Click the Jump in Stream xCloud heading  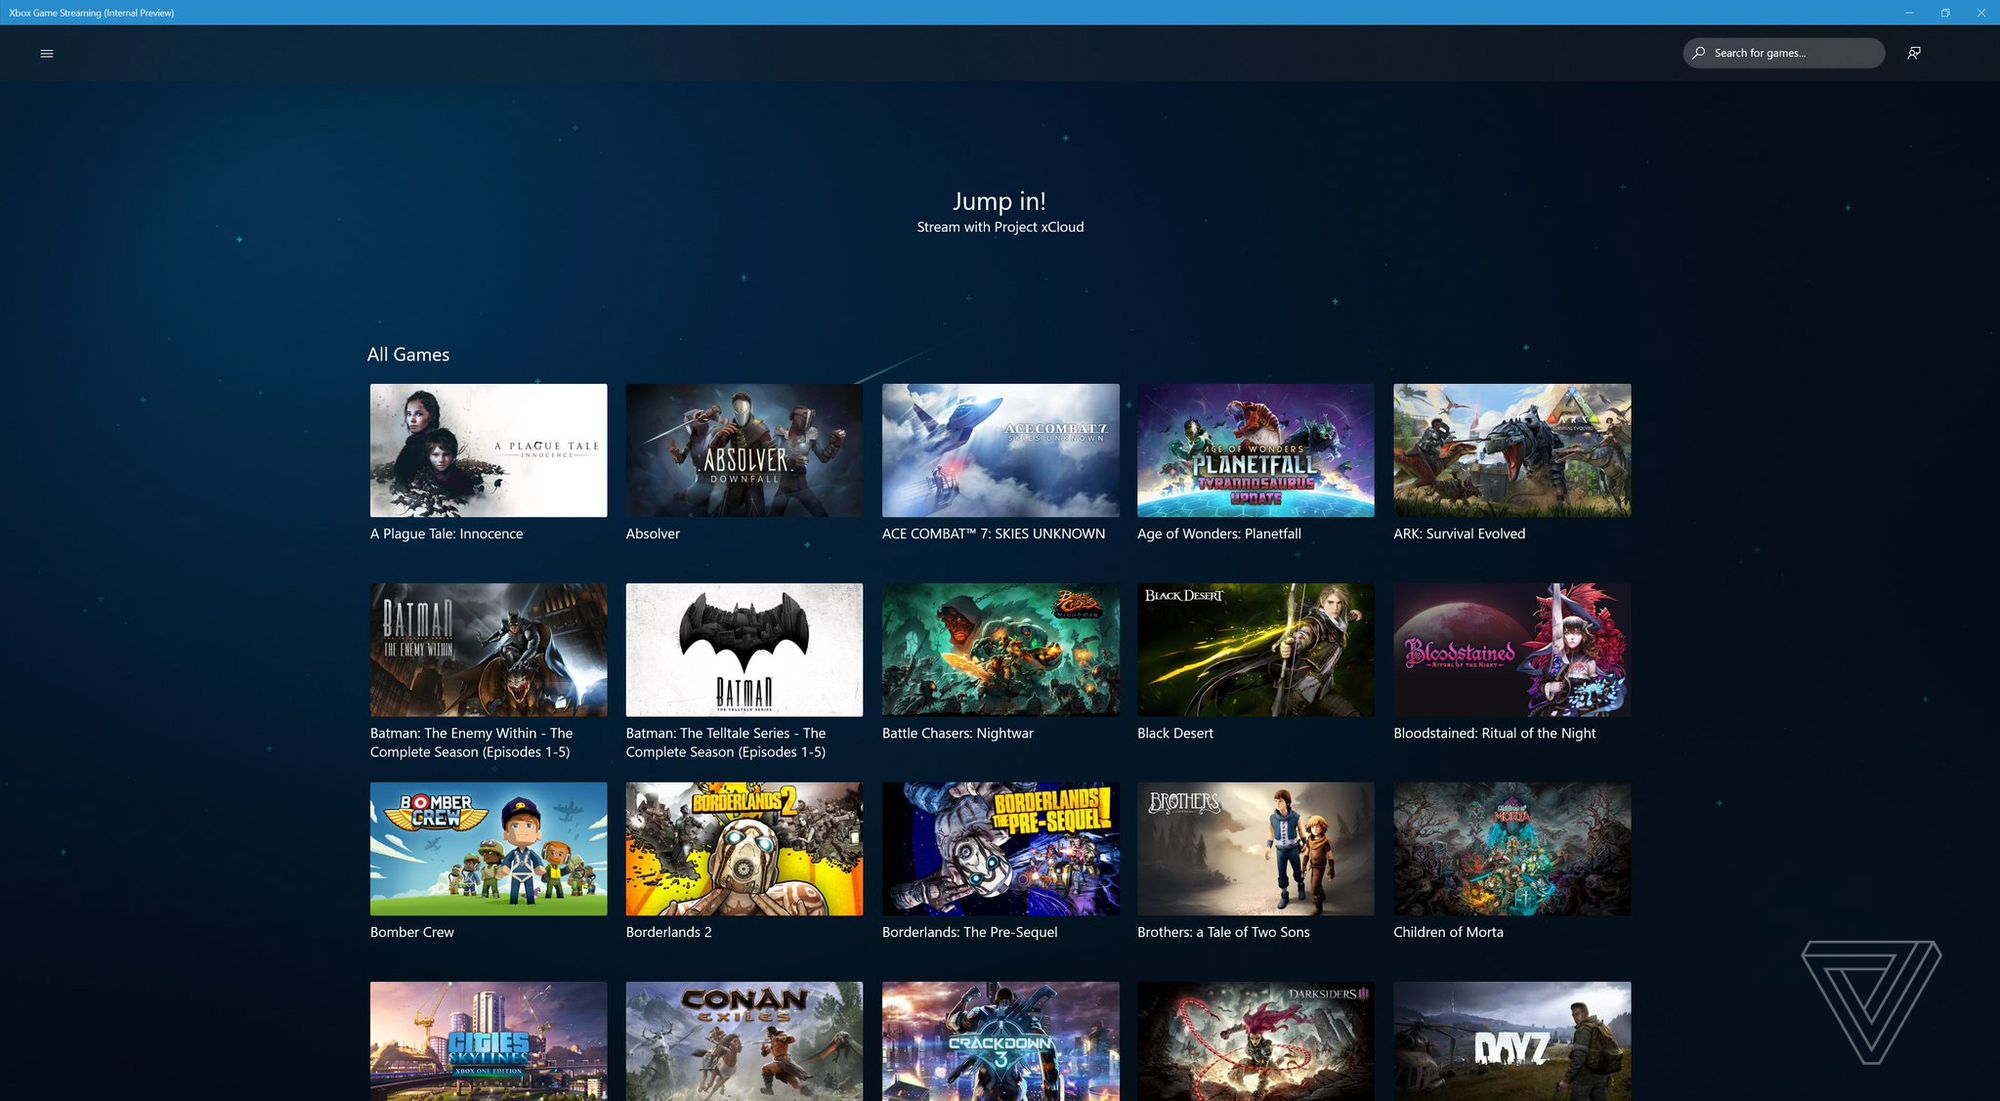click(1001, 209)
